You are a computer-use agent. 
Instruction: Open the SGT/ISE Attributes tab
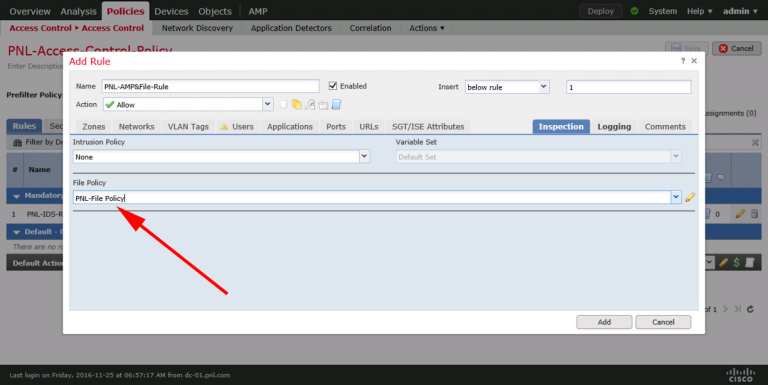(428, 126)
